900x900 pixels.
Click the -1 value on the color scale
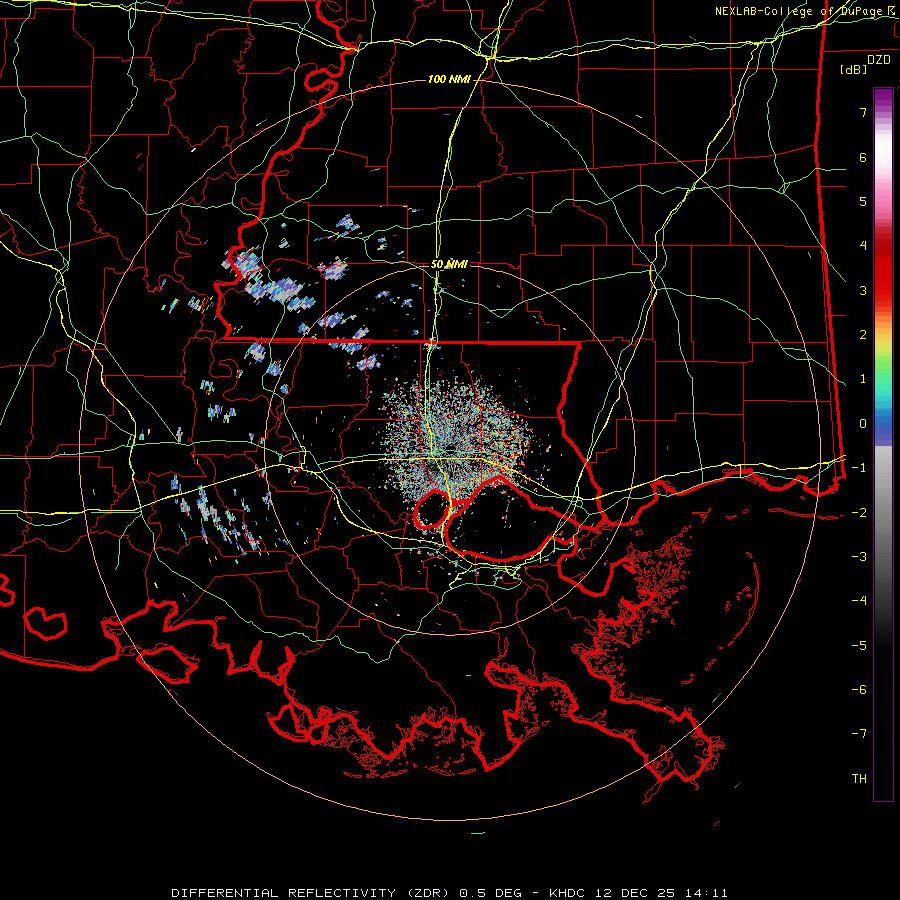coord(859,468)
